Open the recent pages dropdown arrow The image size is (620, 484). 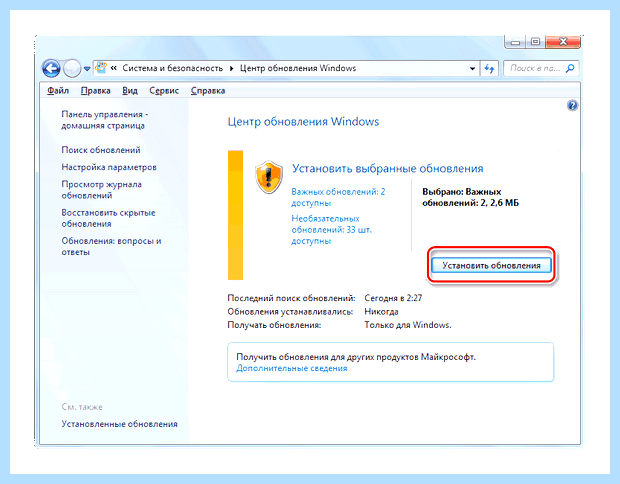87,69
